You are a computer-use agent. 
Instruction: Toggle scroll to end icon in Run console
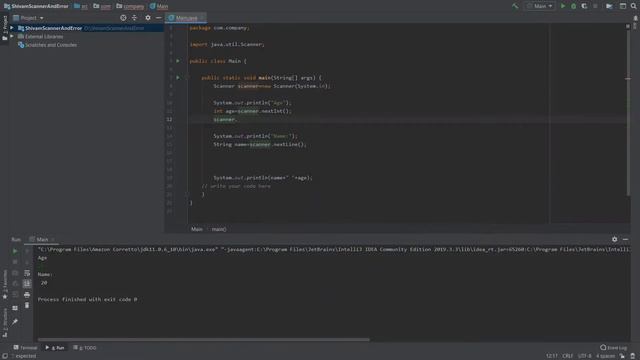tap(27, 283)
